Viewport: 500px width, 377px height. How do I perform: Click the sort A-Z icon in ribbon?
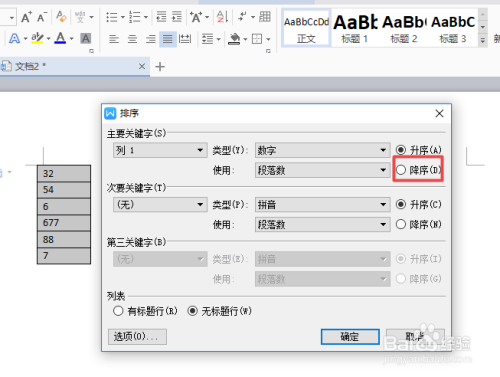click(x=222, y=17)
